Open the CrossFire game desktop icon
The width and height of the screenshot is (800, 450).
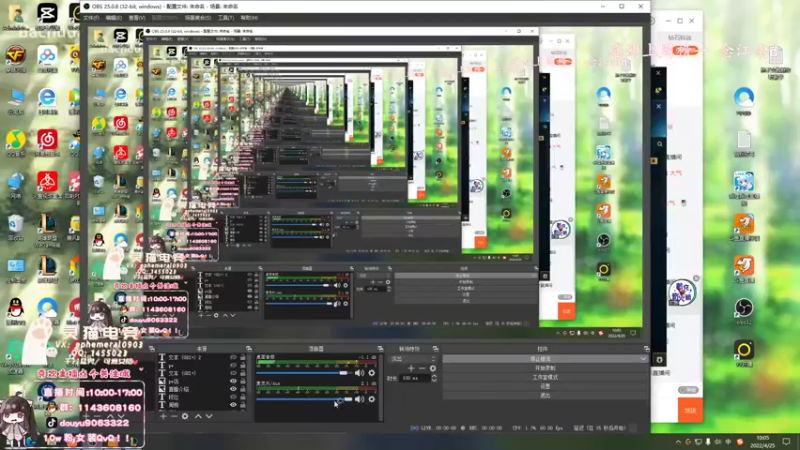pos(16,57)
